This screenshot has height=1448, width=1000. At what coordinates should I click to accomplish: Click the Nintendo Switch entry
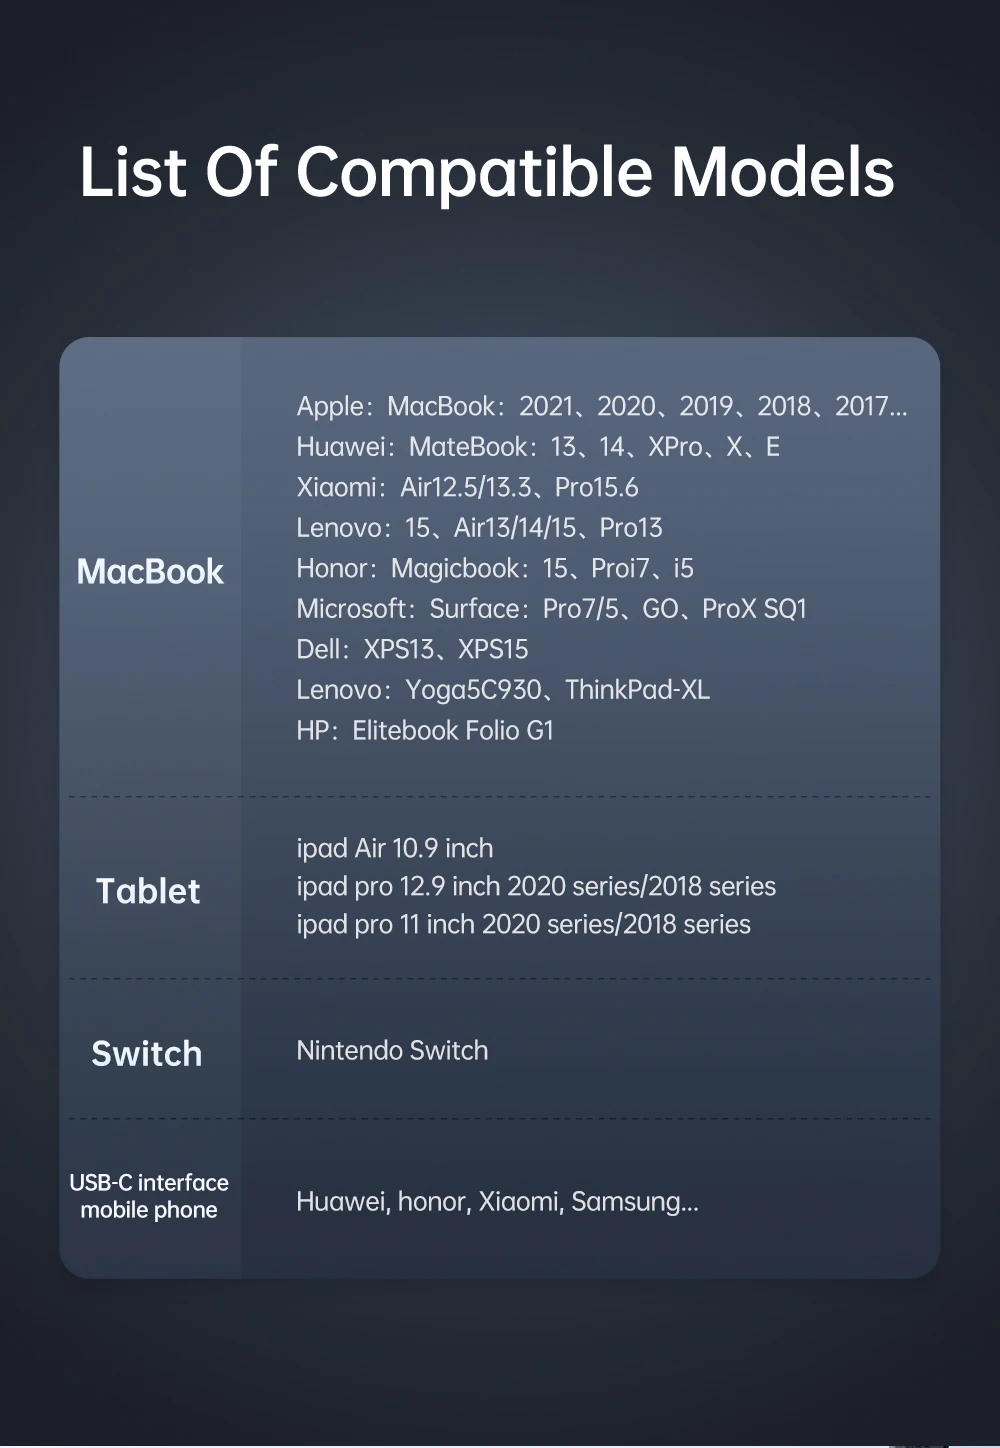coord(392,1050)
